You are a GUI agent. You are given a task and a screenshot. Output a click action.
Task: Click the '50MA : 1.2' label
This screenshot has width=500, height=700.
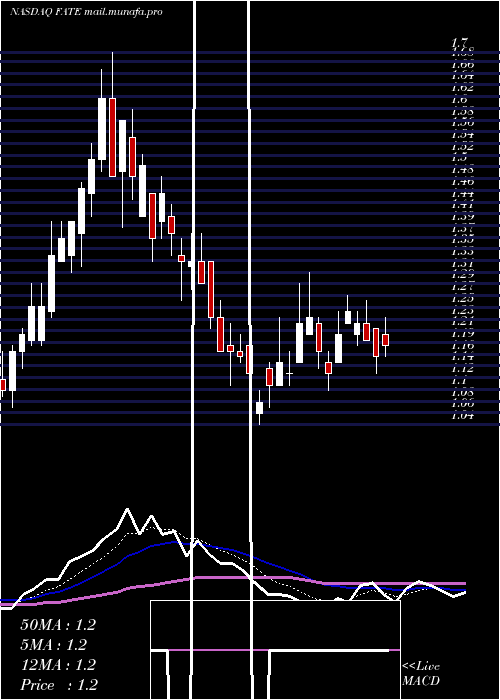(58, 625)
